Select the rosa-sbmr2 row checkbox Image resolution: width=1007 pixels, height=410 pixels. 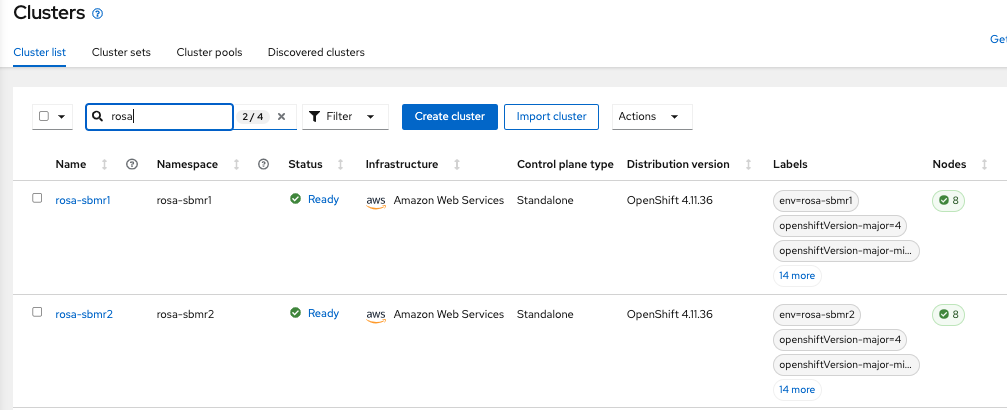[x=37, y=312]
